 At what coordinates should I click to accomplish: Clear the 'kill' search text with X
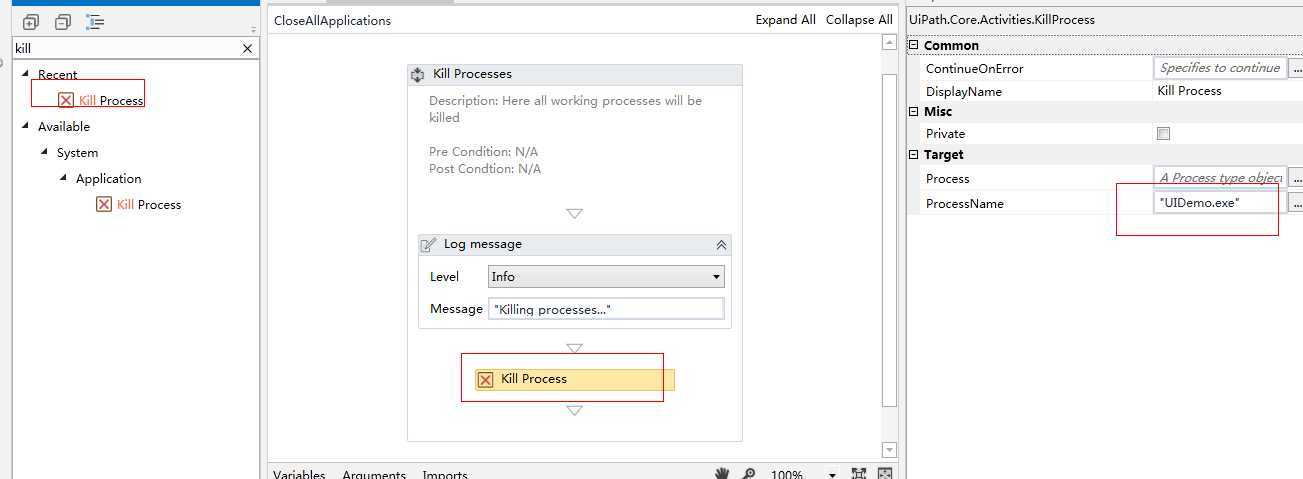pyautogui.click(x=248, y=48)
